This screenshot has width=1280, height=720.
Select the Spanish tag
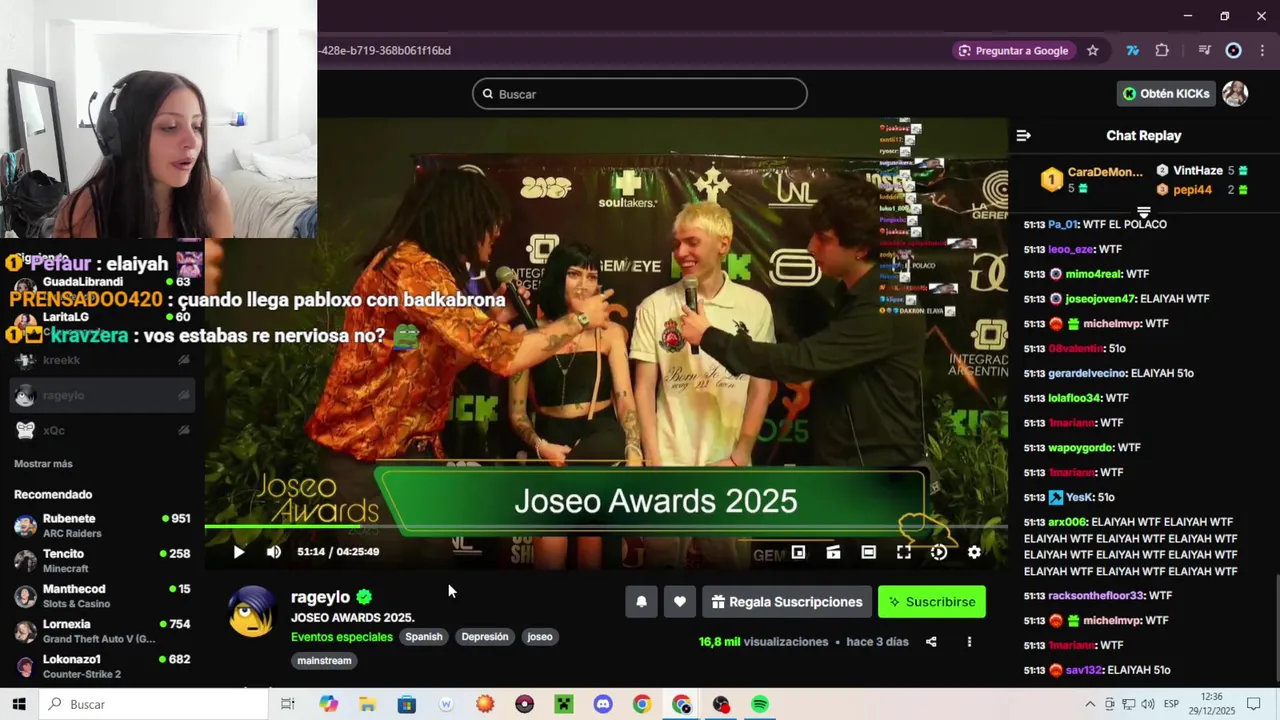(424, 637)
